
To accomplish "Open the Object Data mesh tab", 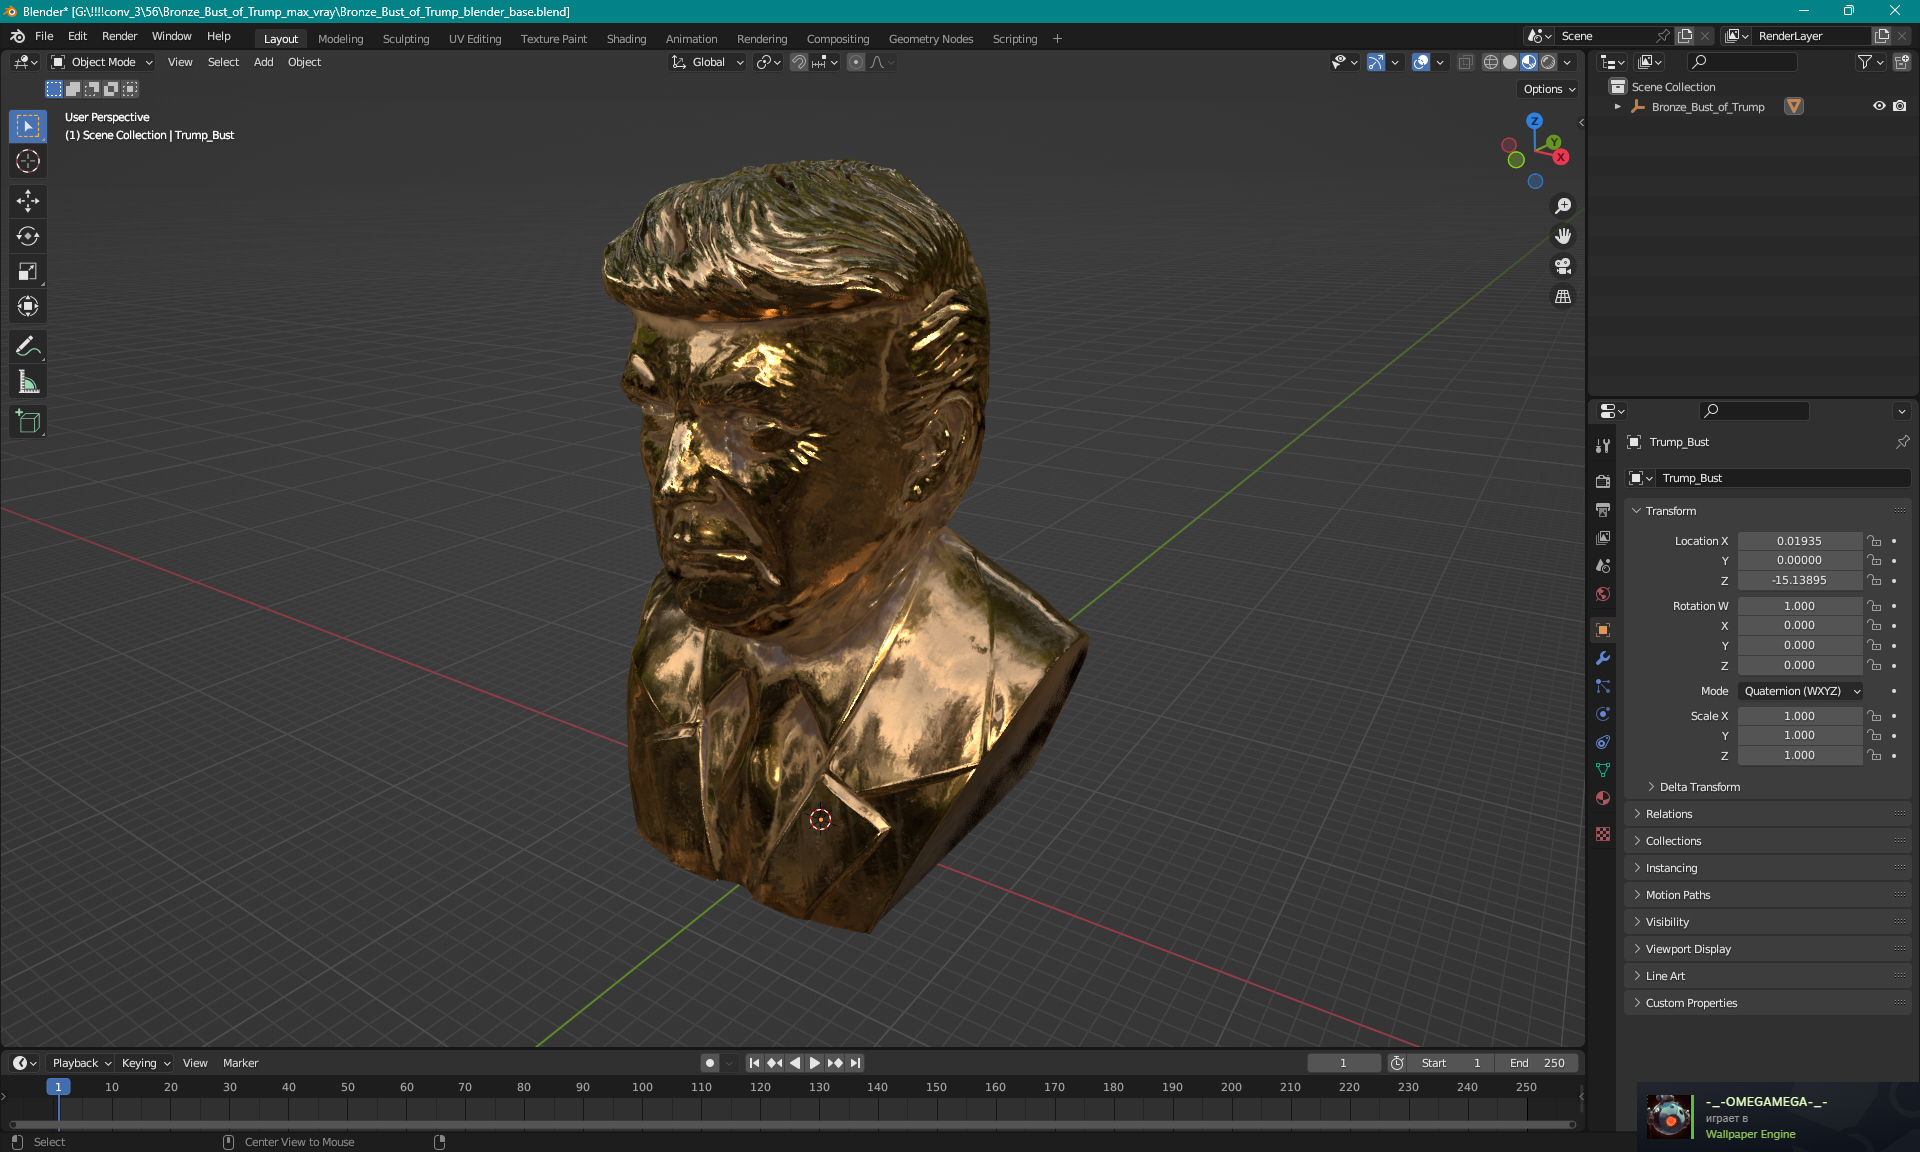I will coord(1603,770).
